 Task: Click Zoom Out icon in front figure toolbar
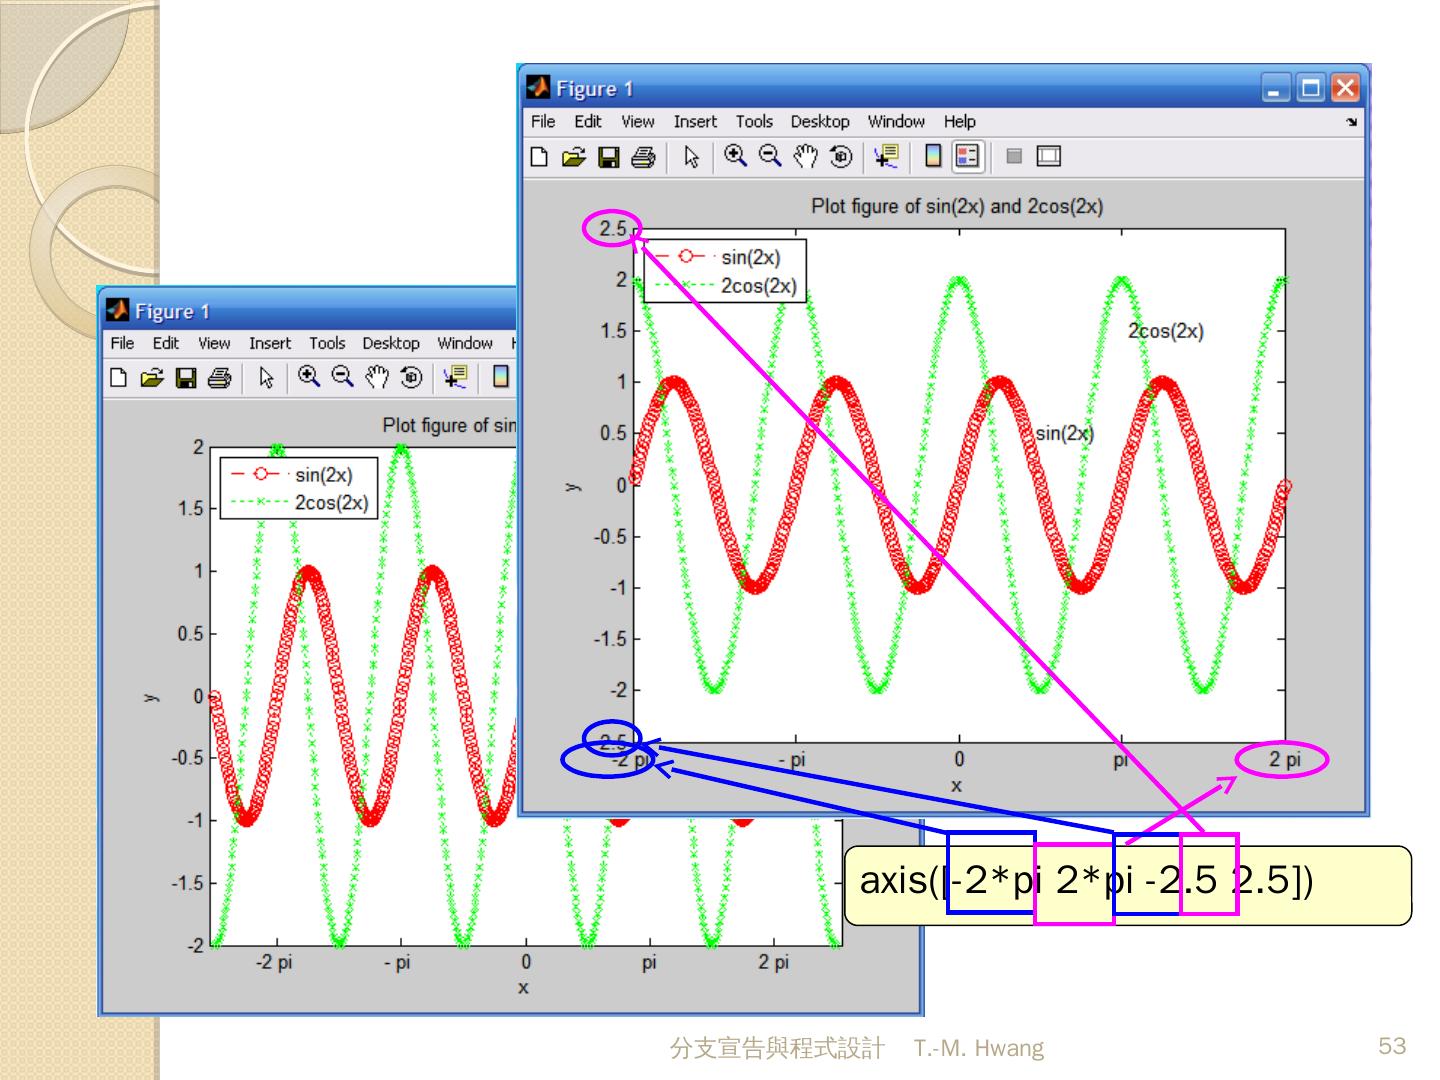770,156
